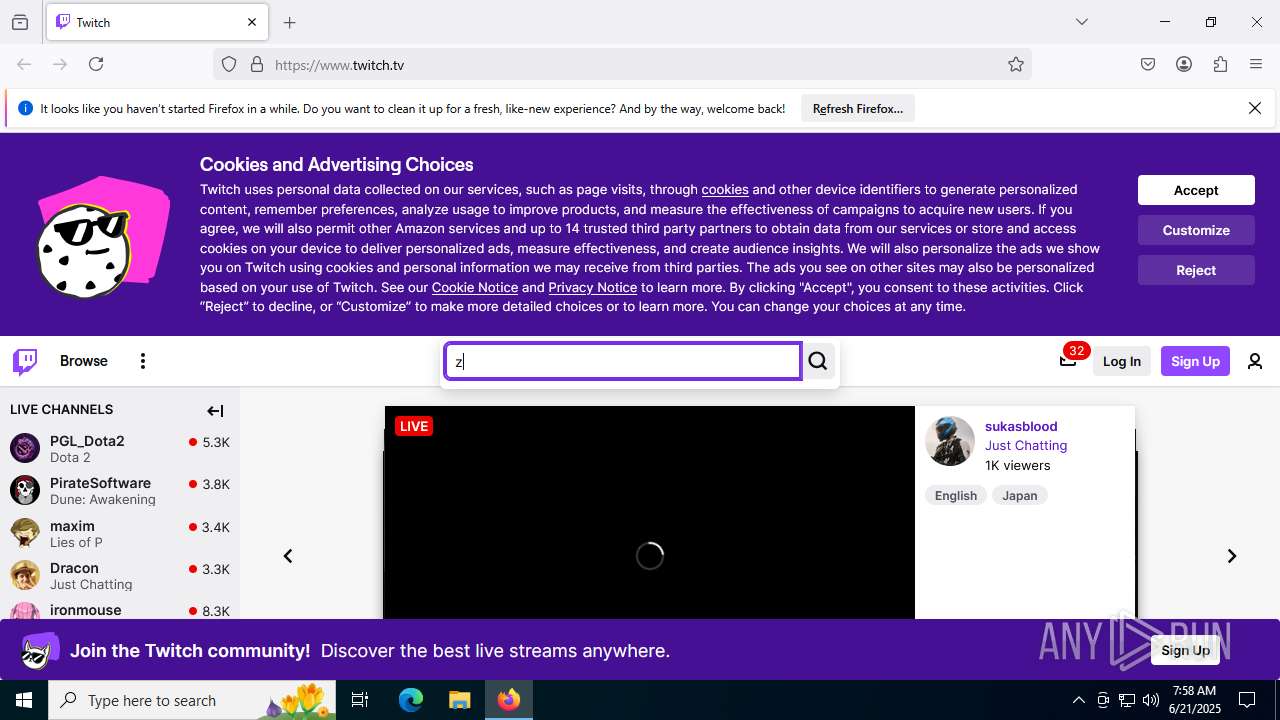1280x720 pixels.
Task: Open the Cookie Notice link
Action: 475,287
